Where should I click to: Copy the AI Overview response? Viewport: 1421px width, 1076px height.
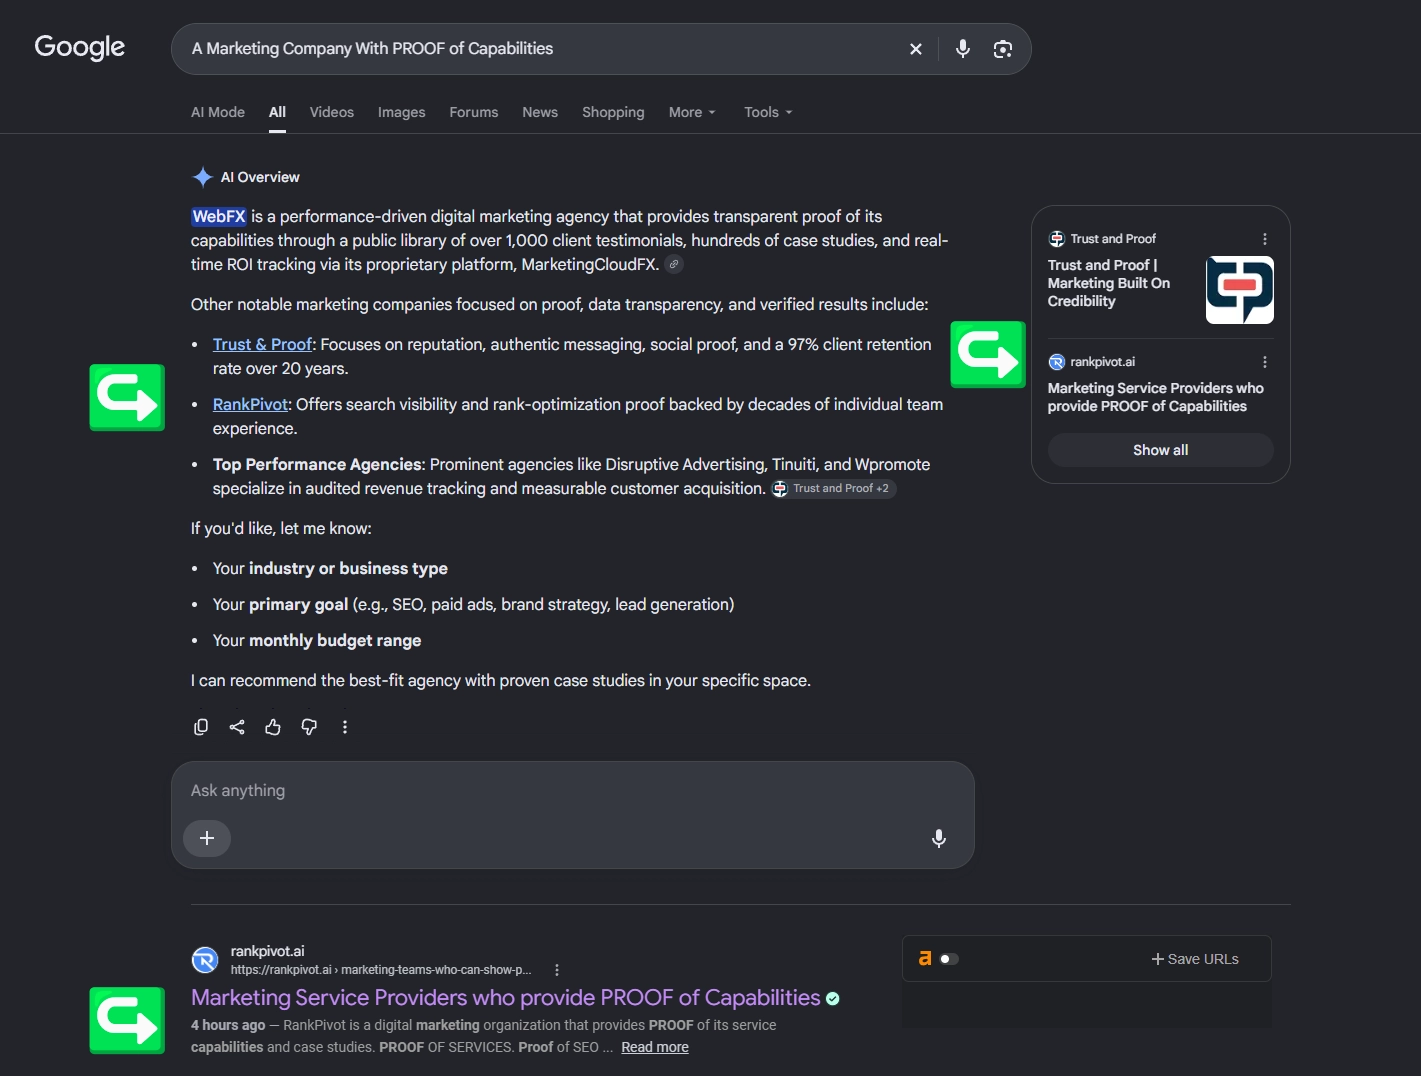point(201,727)
